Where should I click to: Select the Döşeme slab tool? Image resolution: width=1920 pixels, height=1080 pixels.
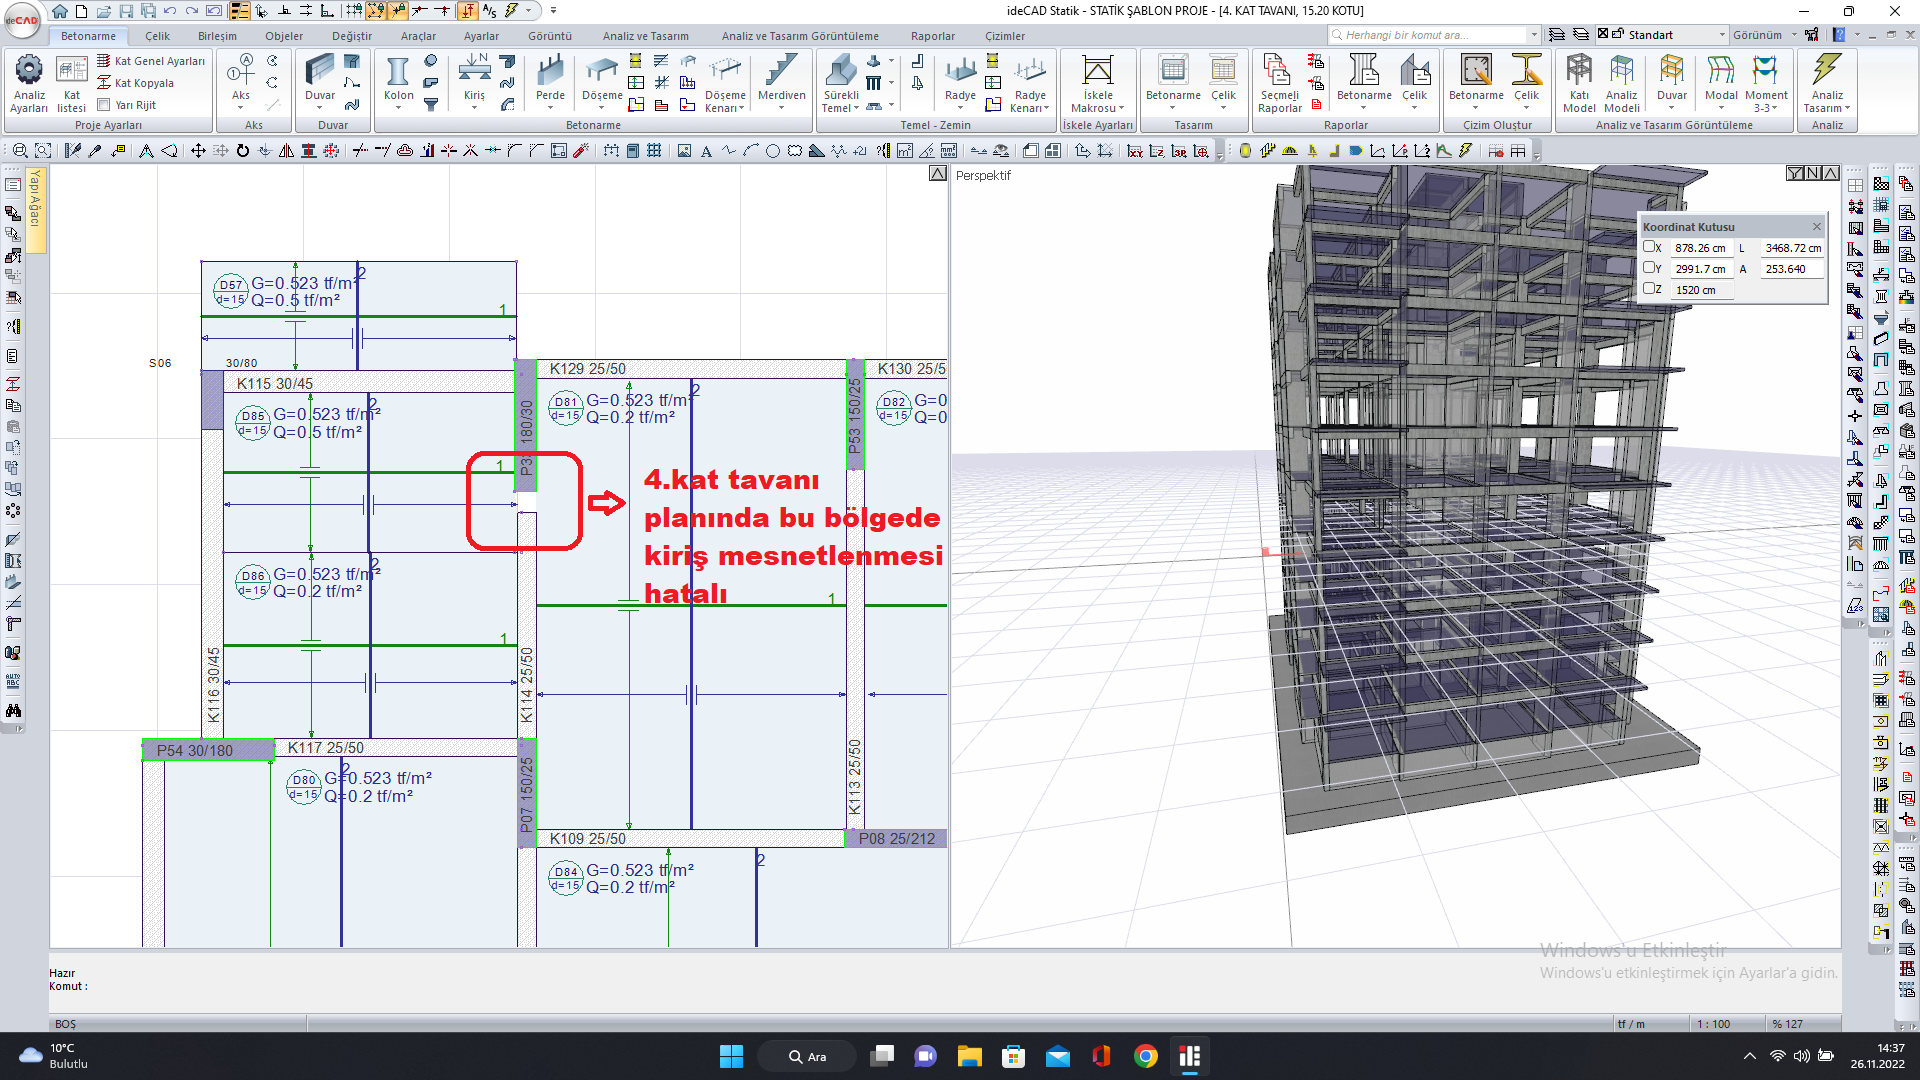point(602,78)
